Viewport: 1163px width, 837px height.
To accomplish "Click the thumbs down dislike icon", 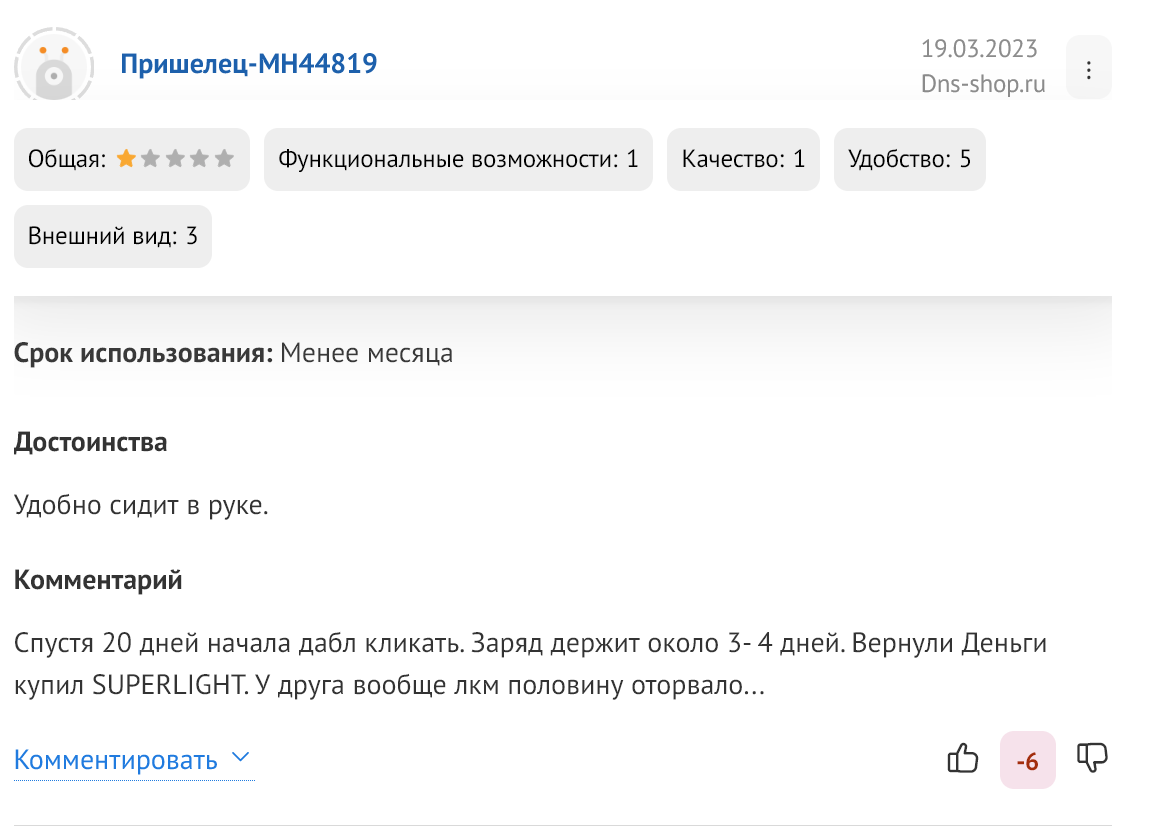I will (x=1092, y=758).
